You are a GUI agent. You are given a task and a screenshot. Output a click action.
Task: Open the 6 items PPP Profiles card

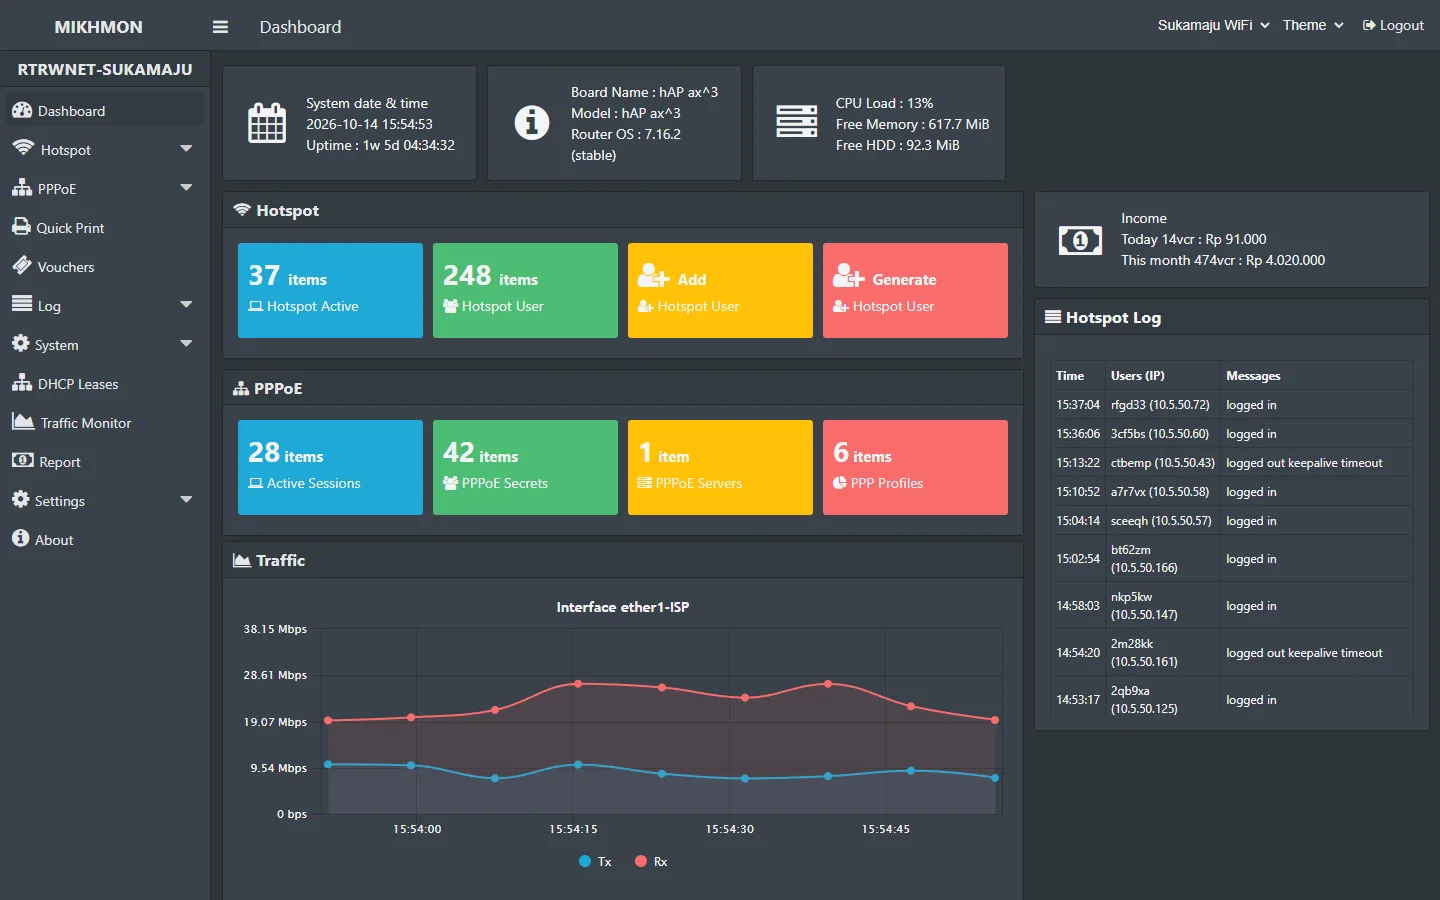coord(915,467)
